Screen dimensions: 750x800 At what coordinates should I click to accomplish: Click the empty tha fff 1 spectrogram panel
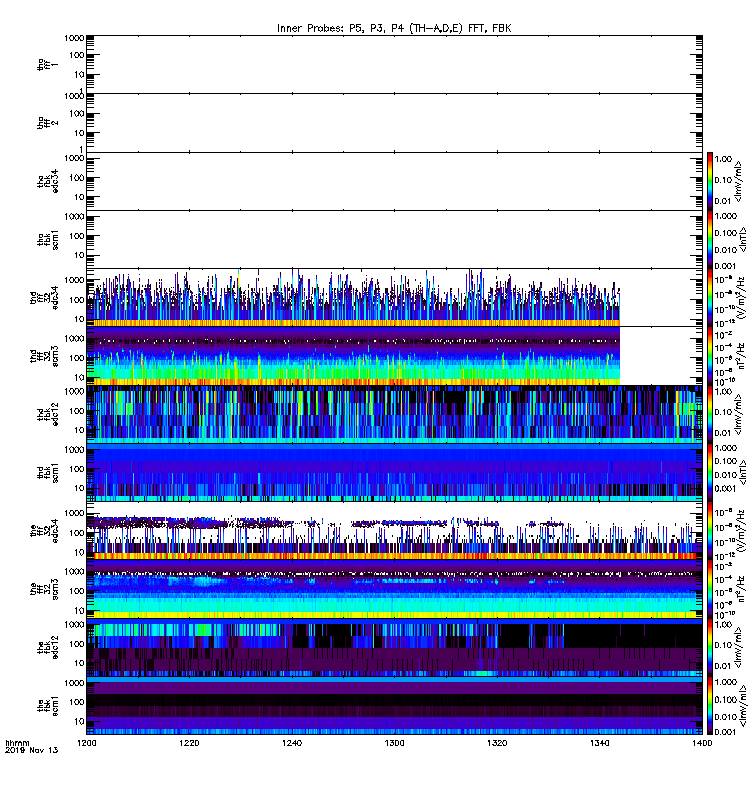pyautogui.click(x=394, y=64)
